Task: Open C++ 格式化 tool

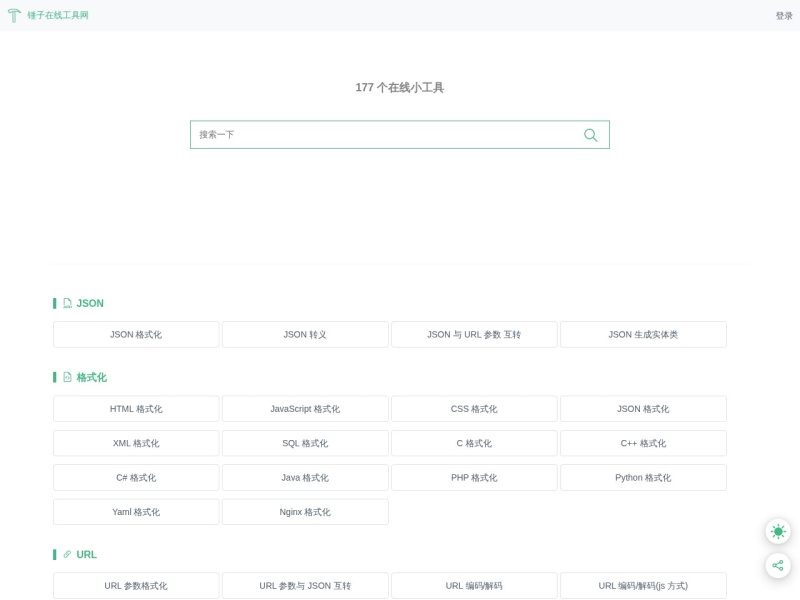Action: [x=643, y=443]
